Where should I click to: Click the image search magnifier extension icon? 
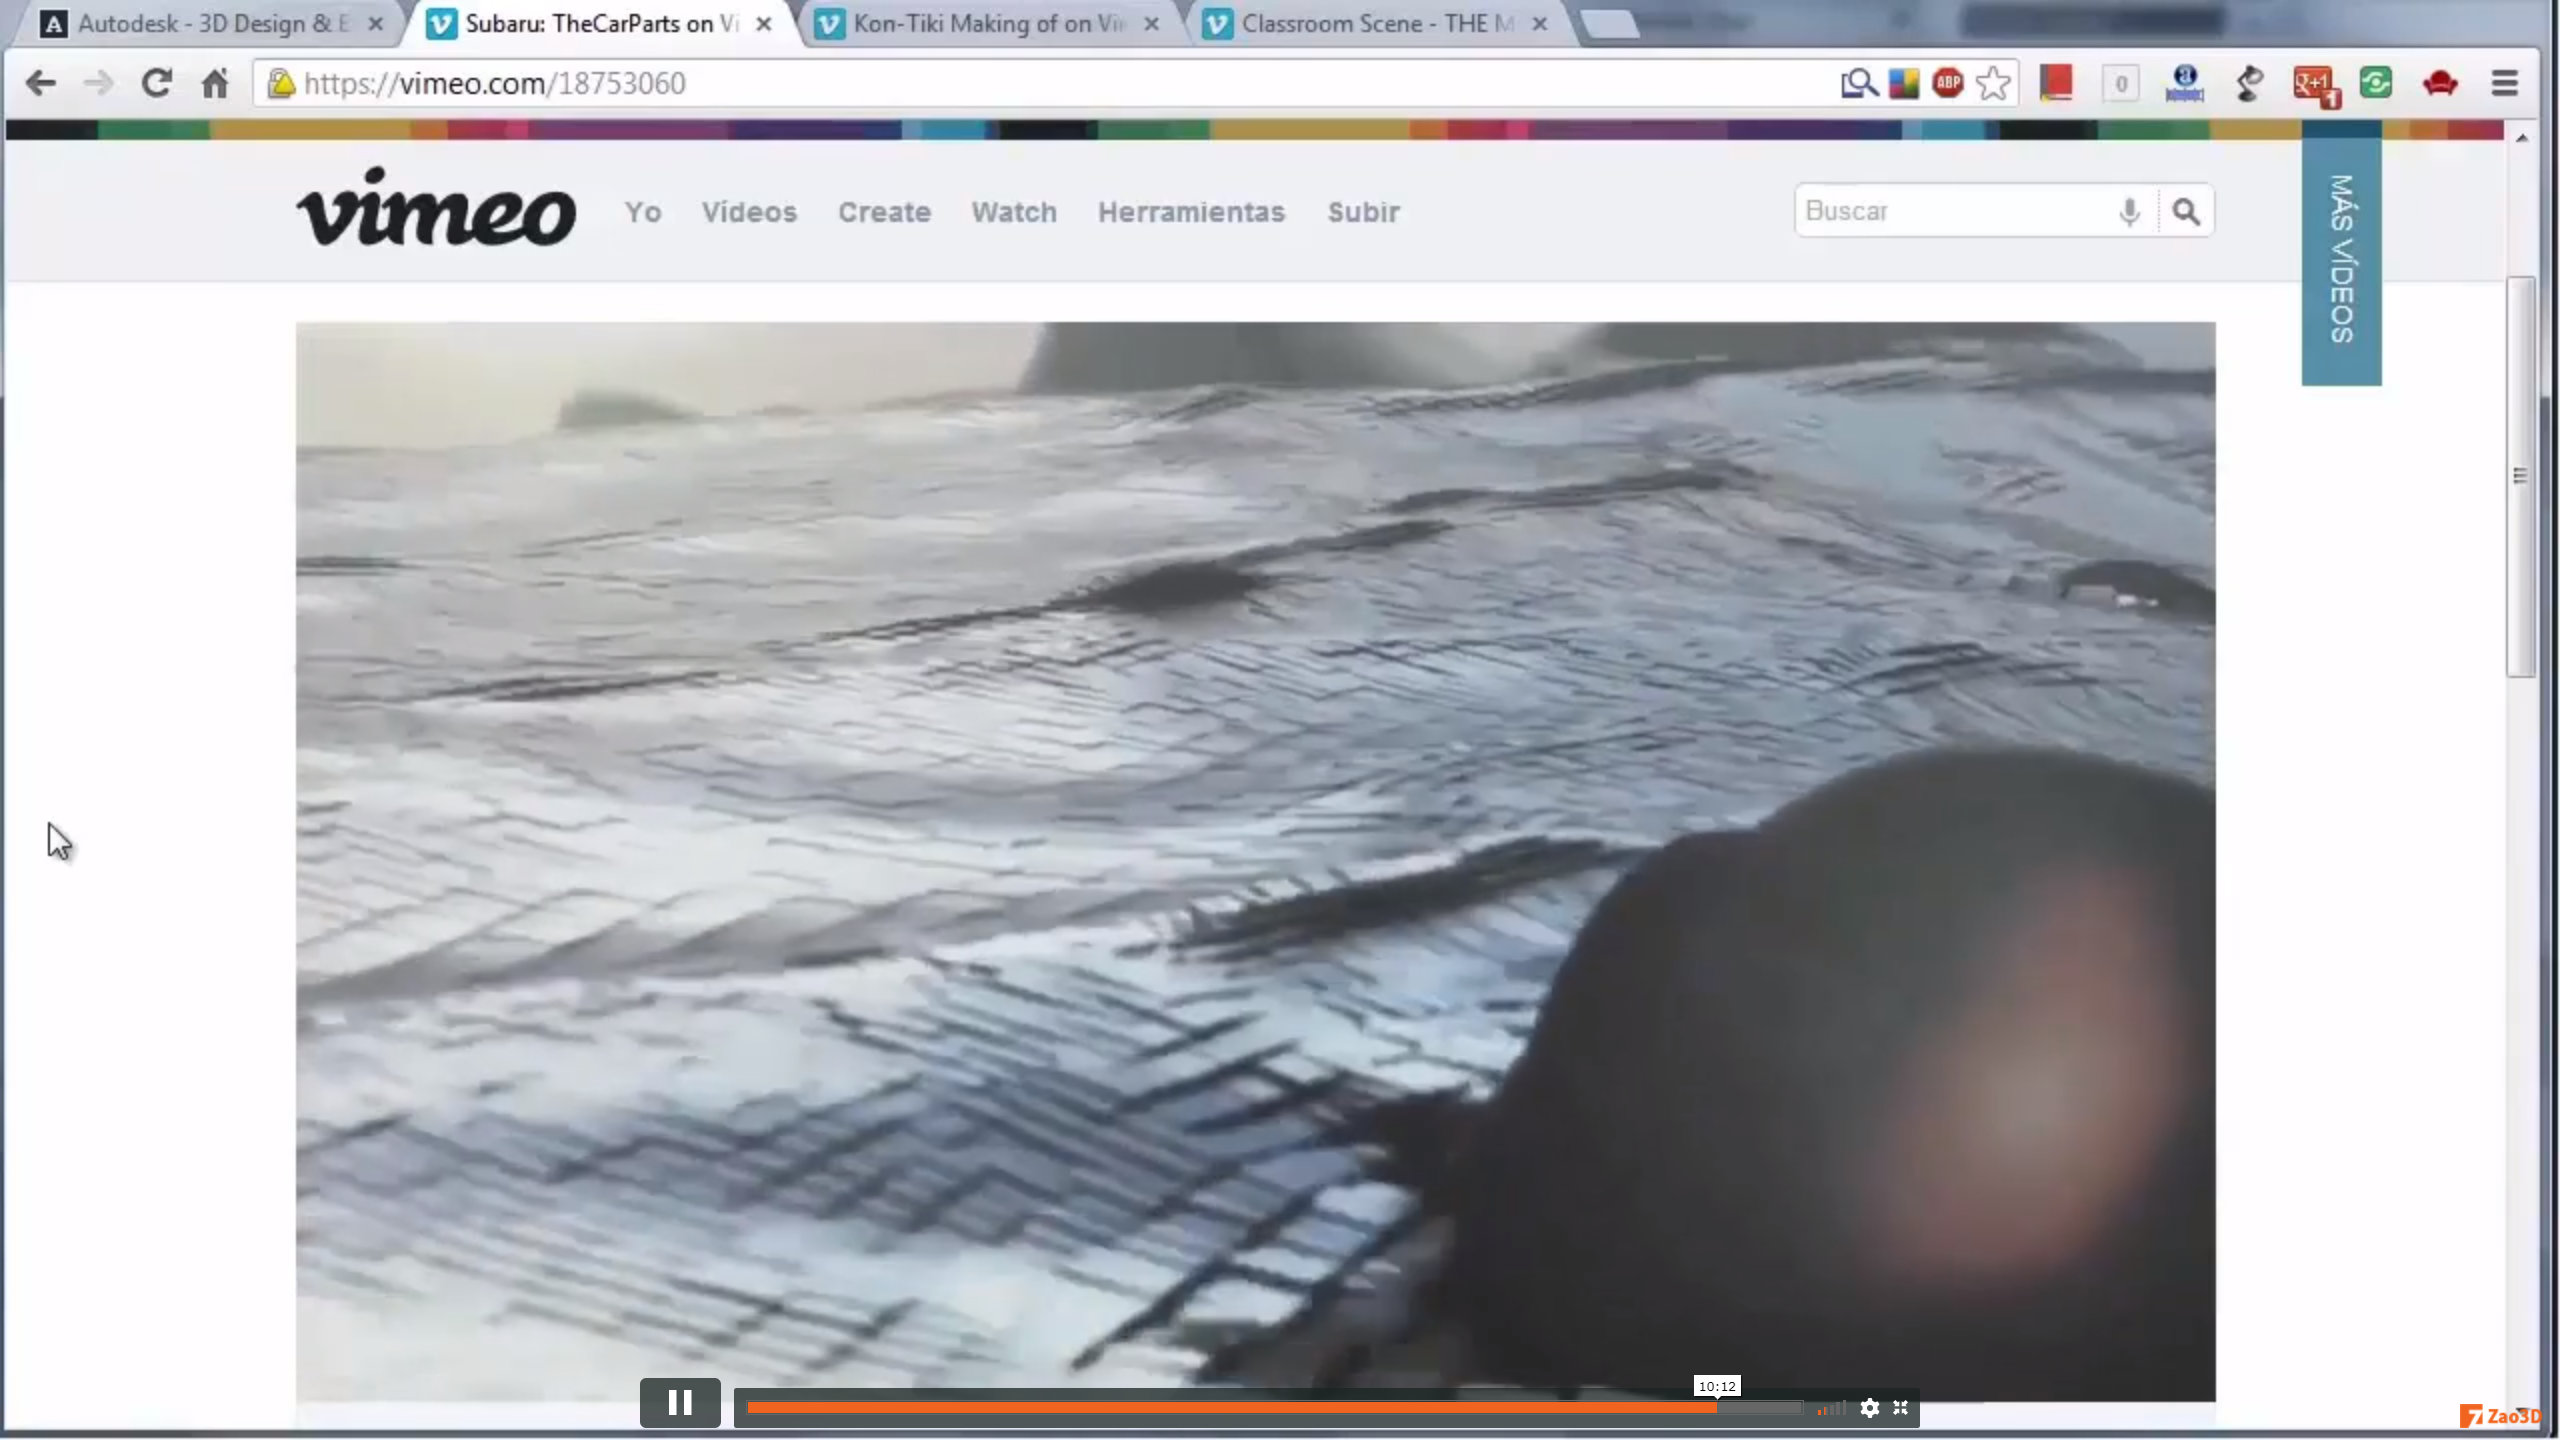tap(1859, 83)
